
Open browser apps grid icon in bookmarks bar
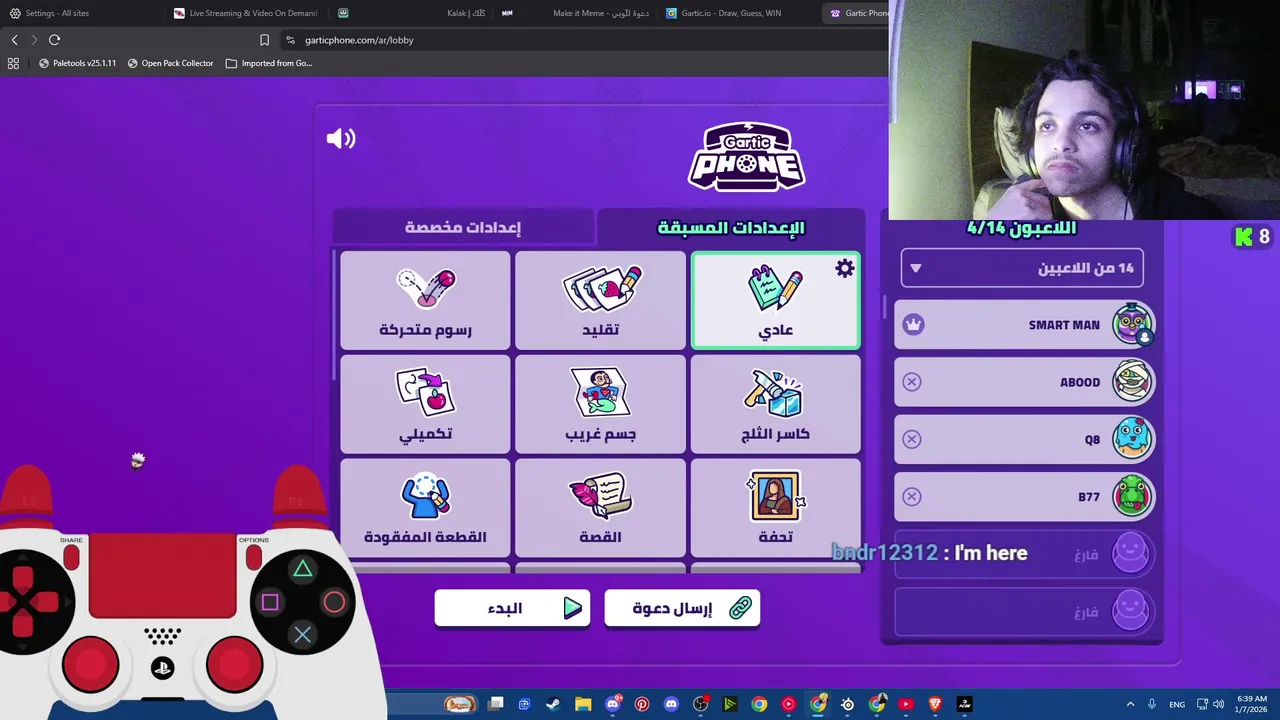[13, 63]
